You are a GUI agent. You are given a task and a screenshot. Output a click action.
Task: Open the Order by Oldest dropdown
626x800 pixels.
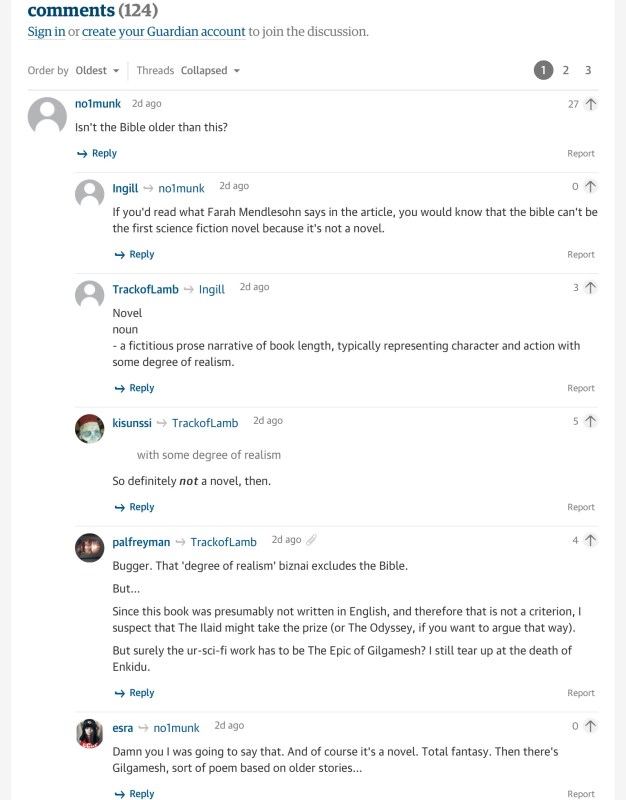pos(97,71)
